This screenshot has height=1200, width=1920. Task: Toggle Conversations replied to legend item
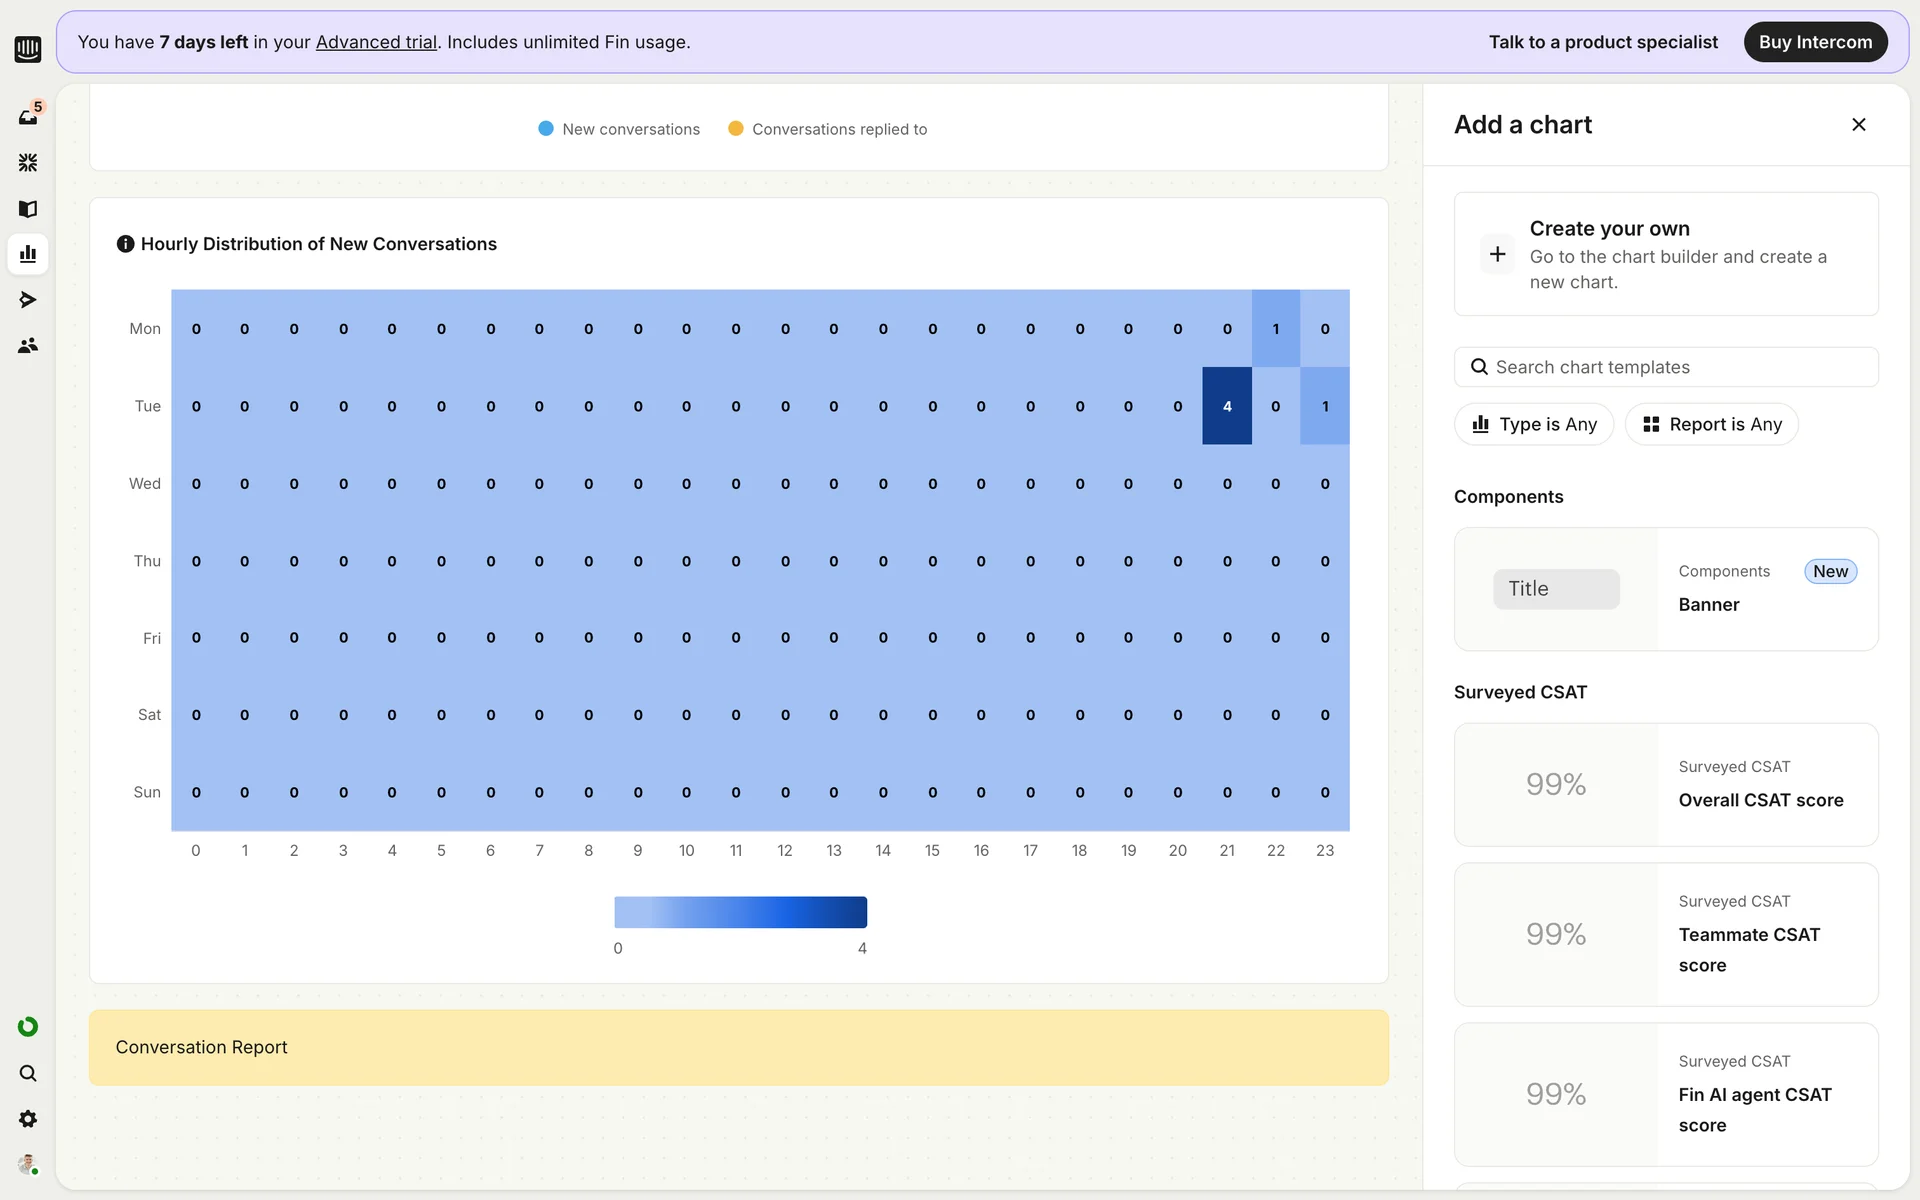tap(828, 129)
